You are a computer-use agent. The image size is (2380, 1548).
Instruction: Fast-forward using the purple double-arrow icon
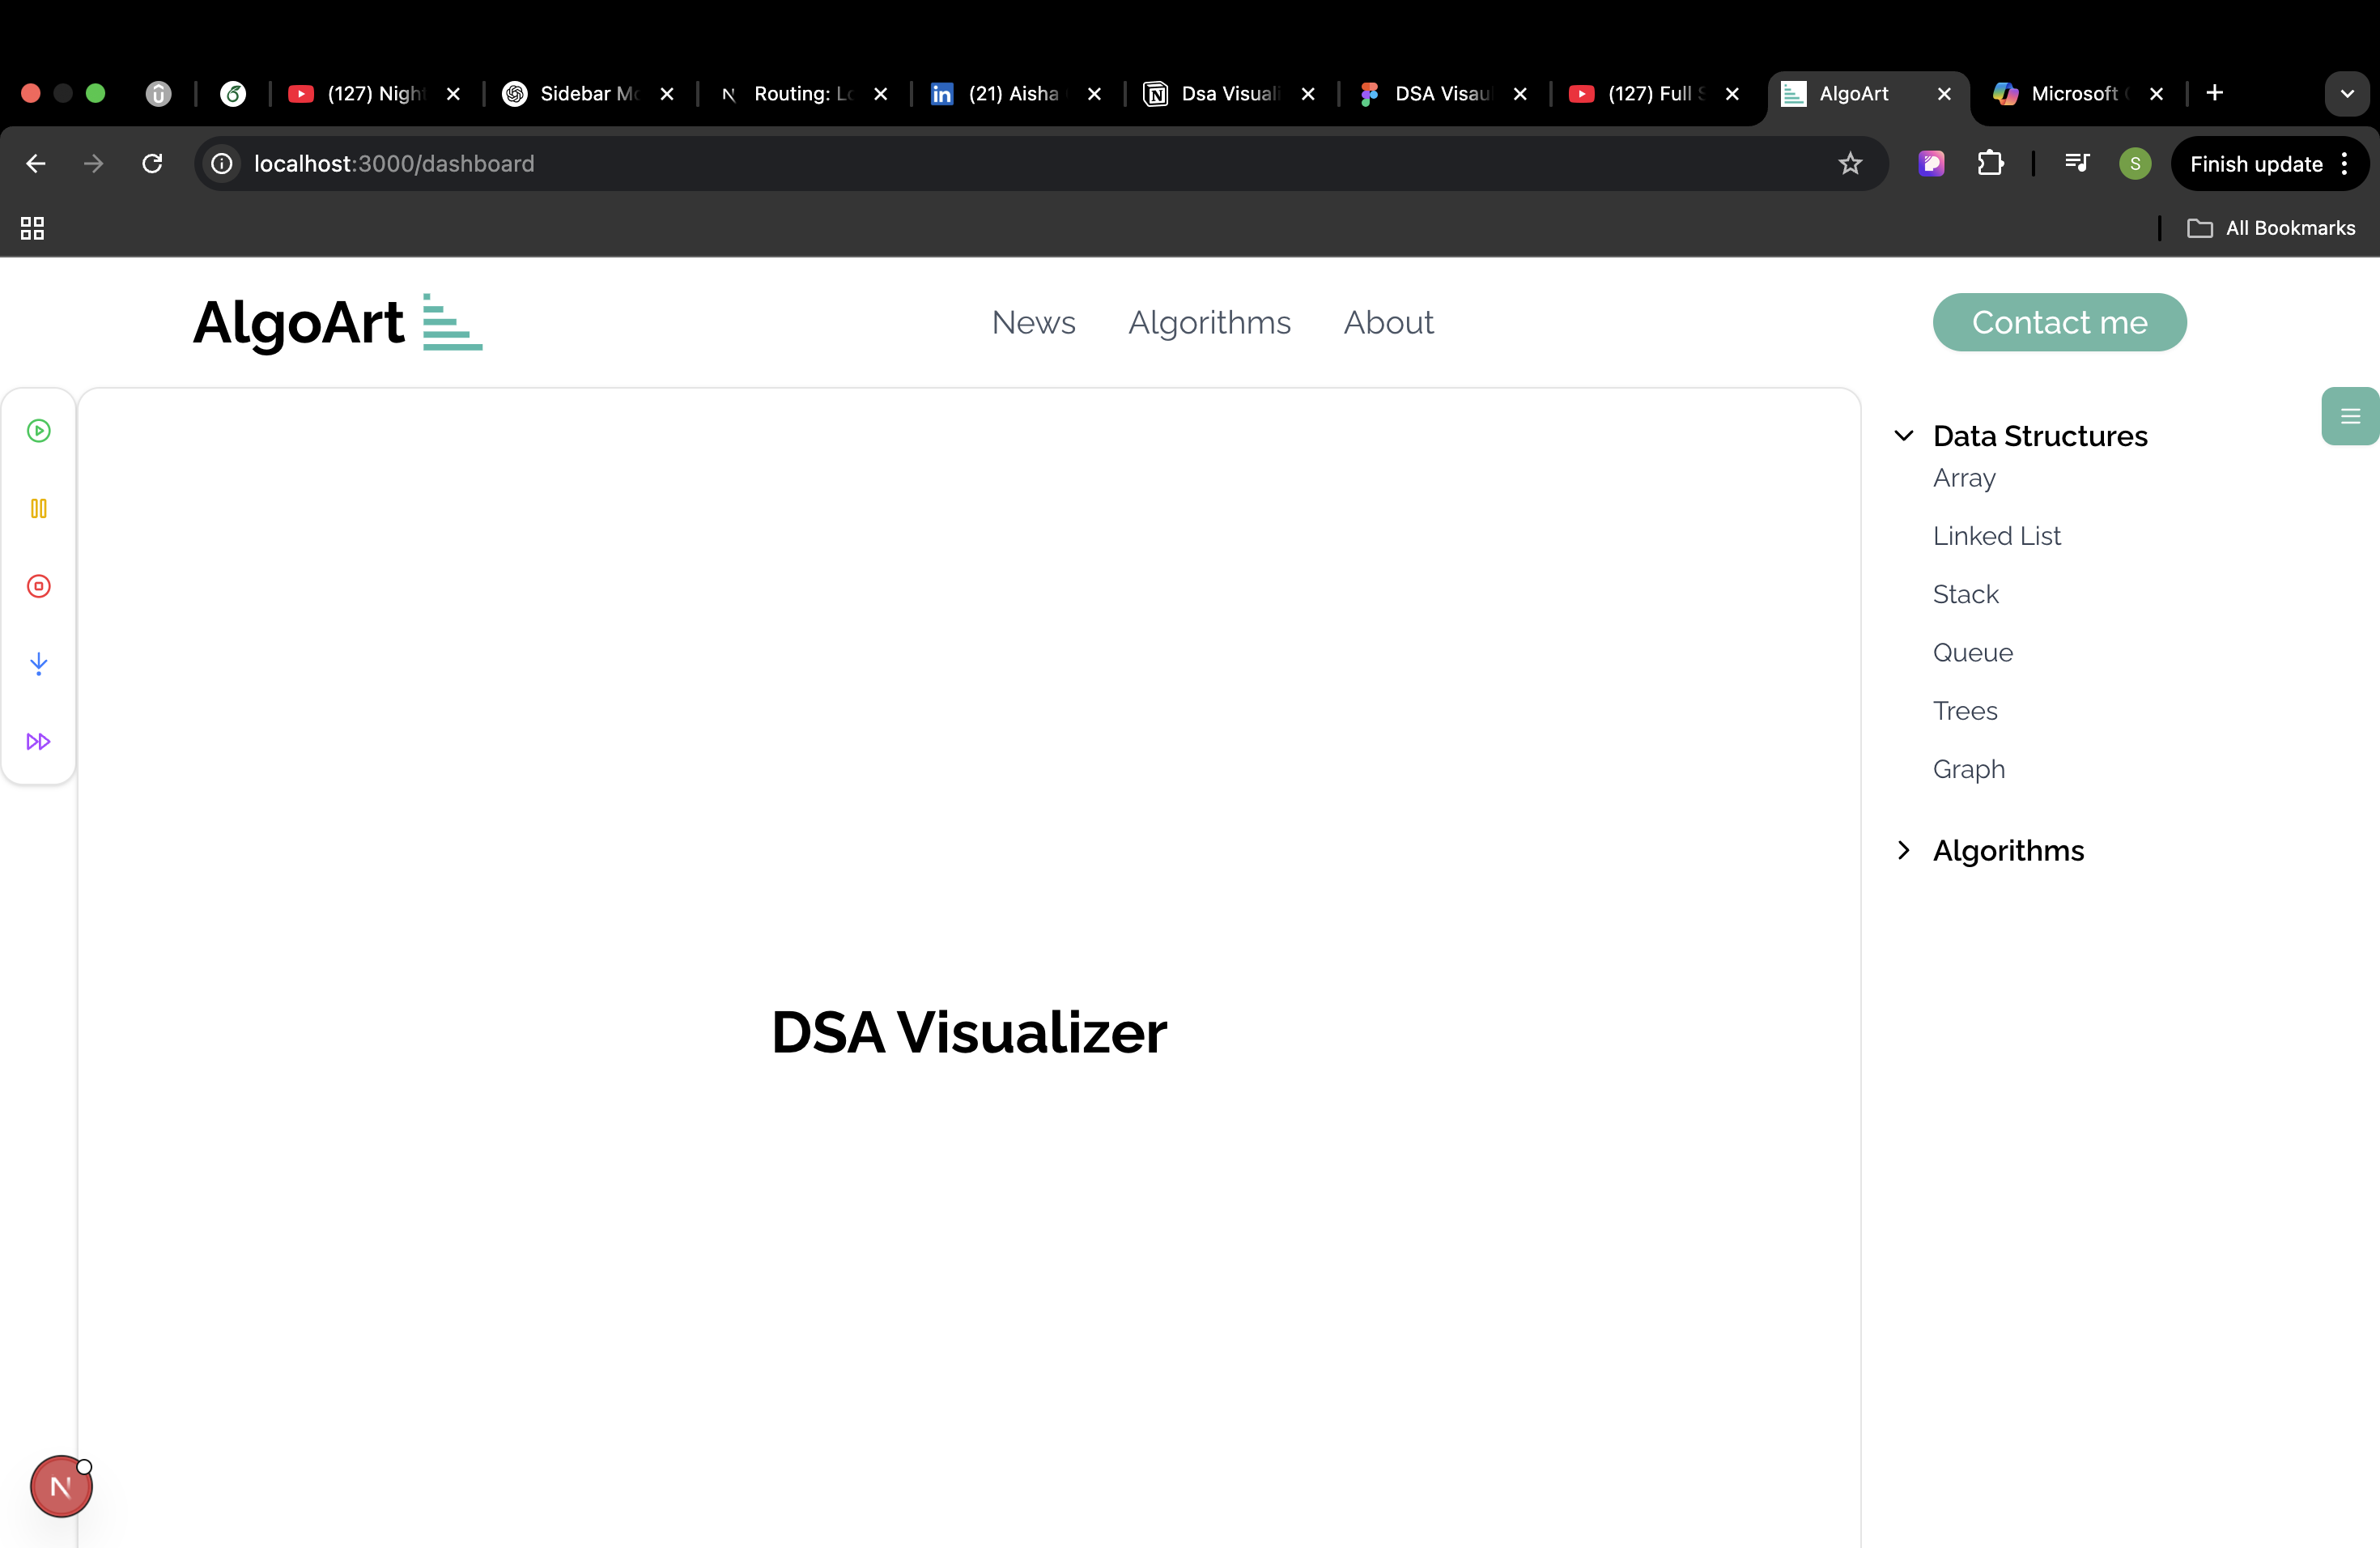click(39, 741)
